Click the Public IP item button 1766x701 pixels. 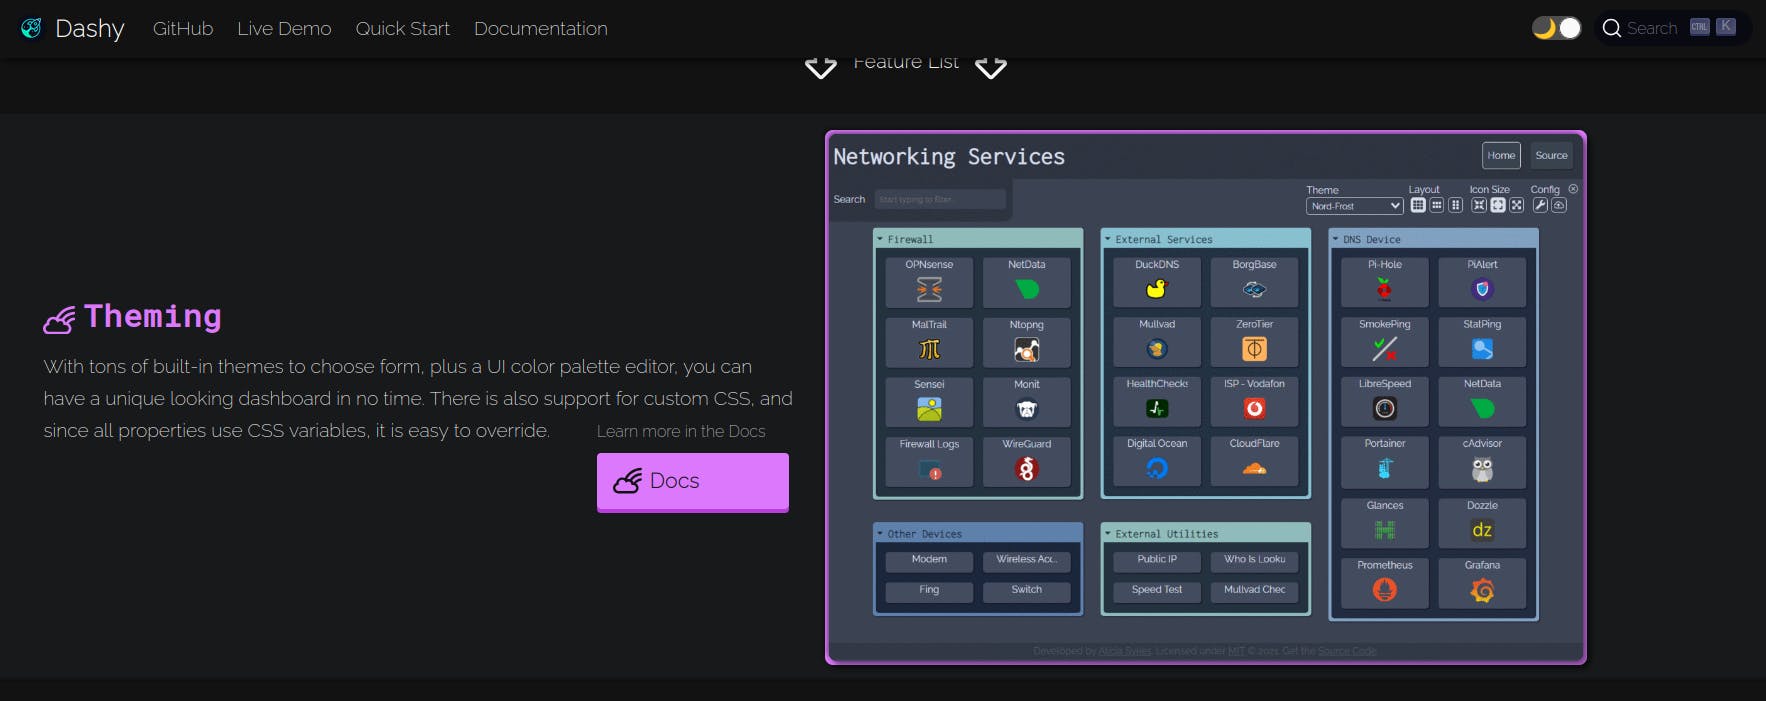pos(1157,560)
